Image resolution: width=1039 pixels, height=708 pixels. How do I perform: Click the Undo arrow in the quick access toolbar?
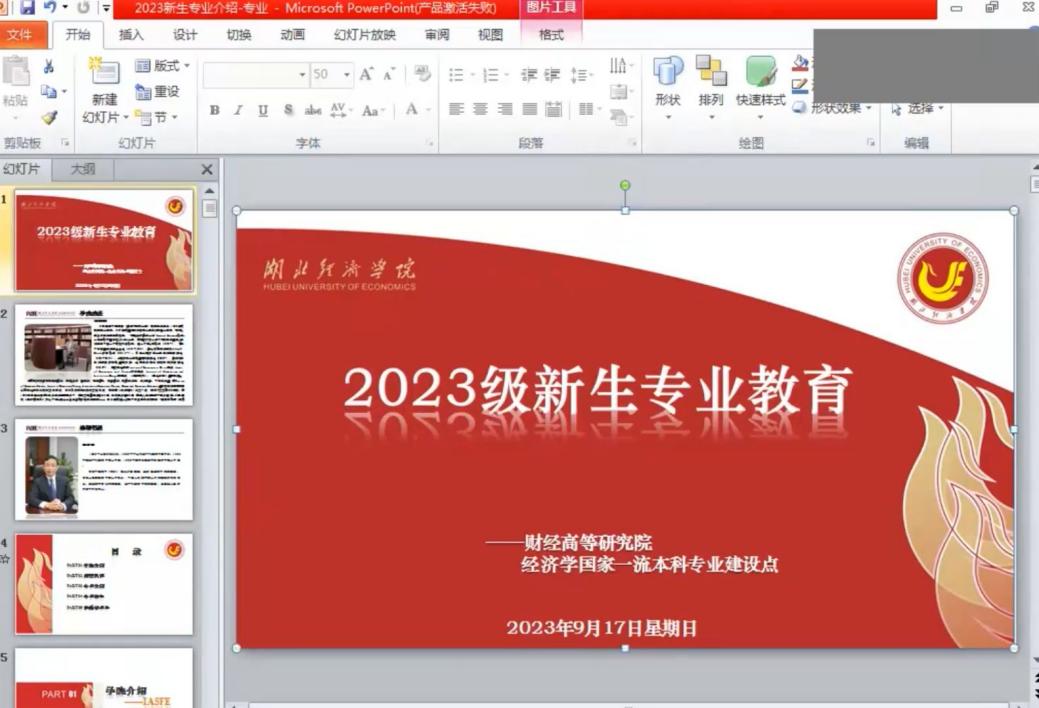click(50, 7)
